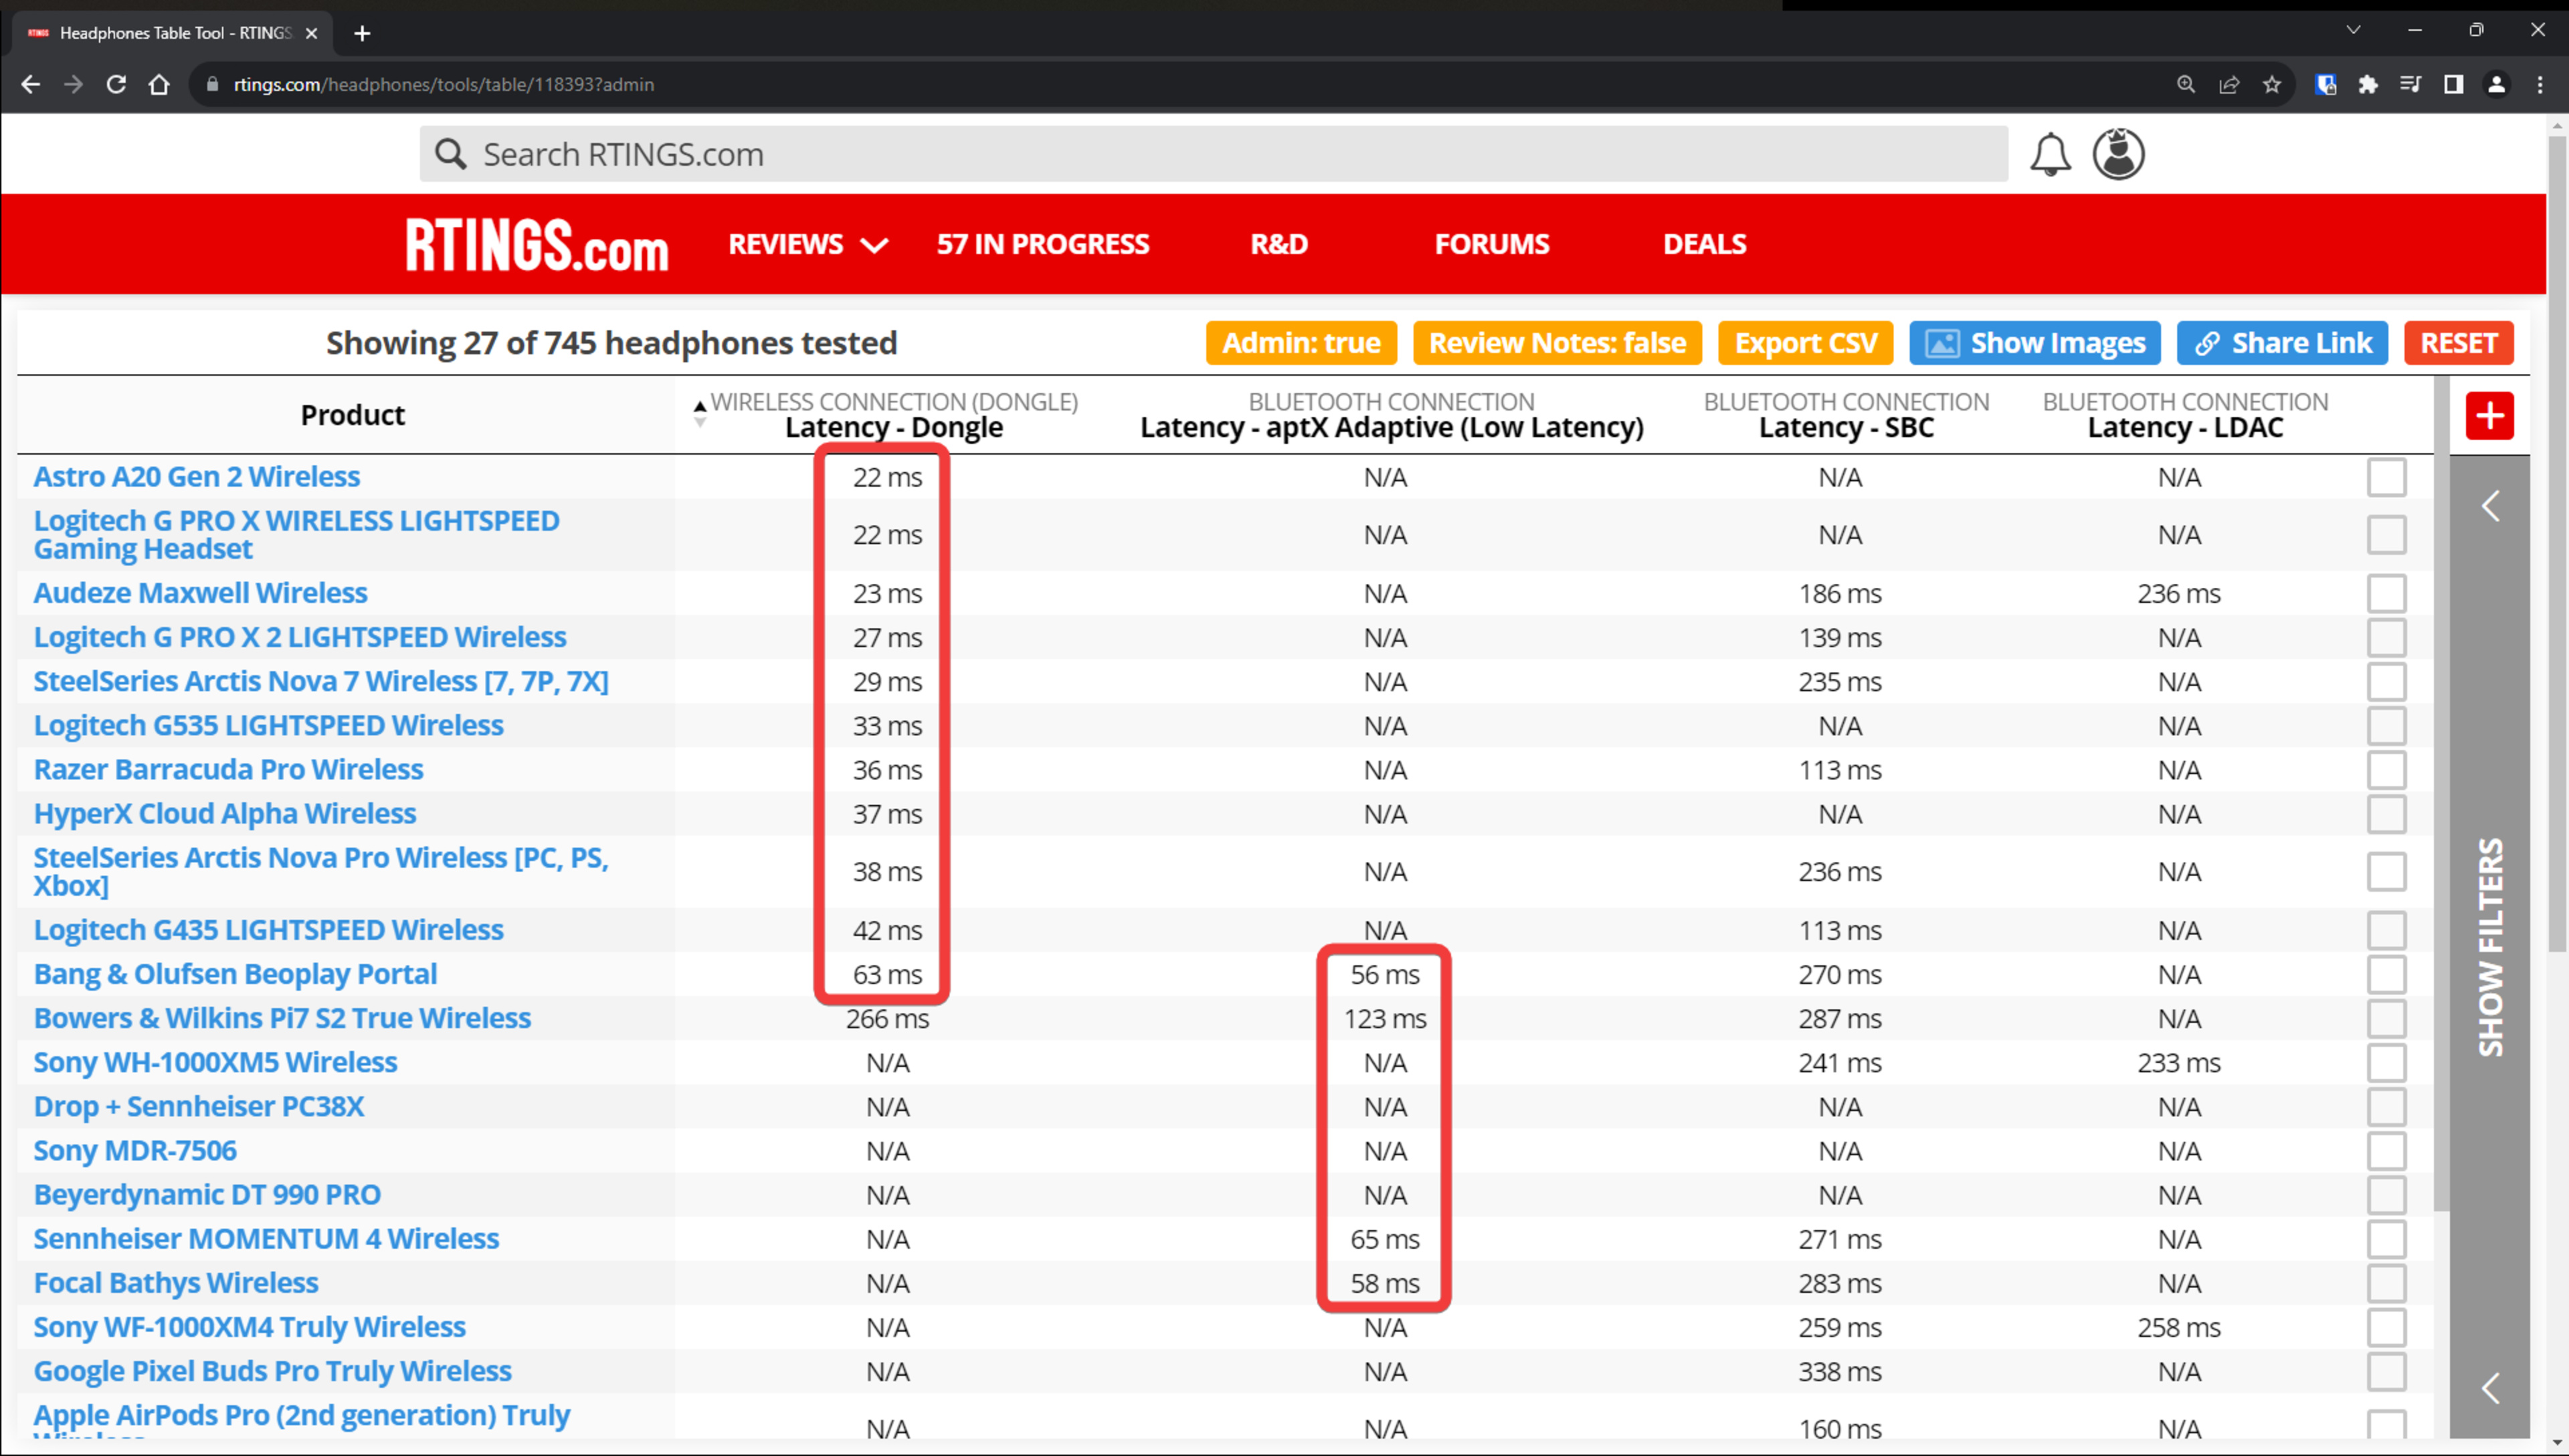Viewport: 2569px width, 1456px height.
Task: Open the R&D menu item
Action: tap(1278, 244)
